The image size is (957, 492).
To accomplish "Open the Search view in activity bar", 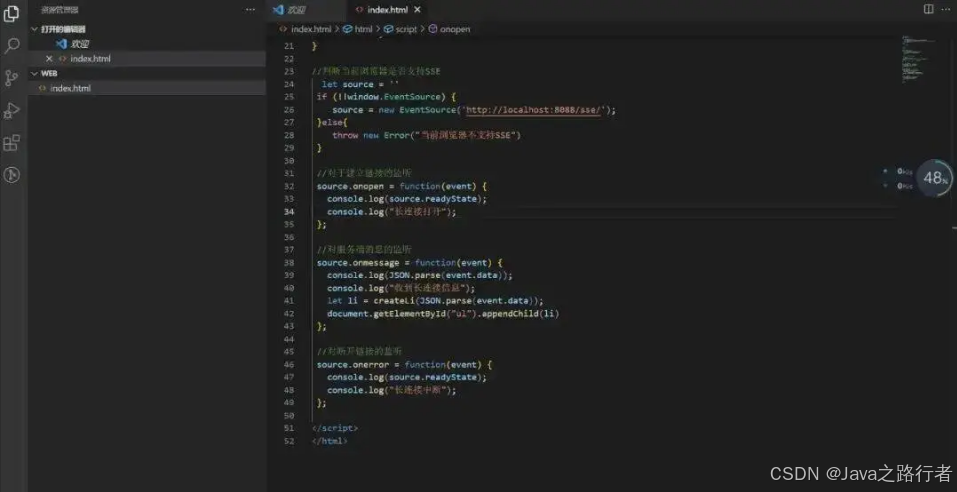I will tap(12, 46).
